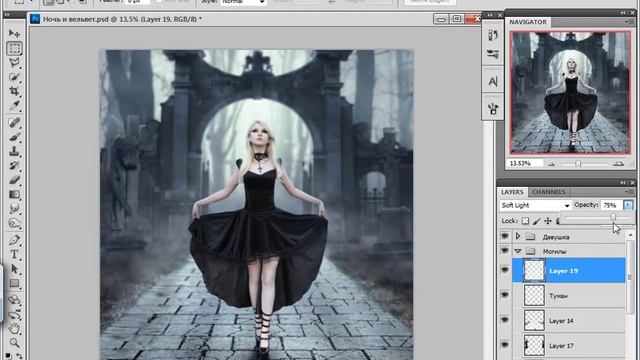
Task: Select the Quick Selection tool
Action: coord(14,77)
